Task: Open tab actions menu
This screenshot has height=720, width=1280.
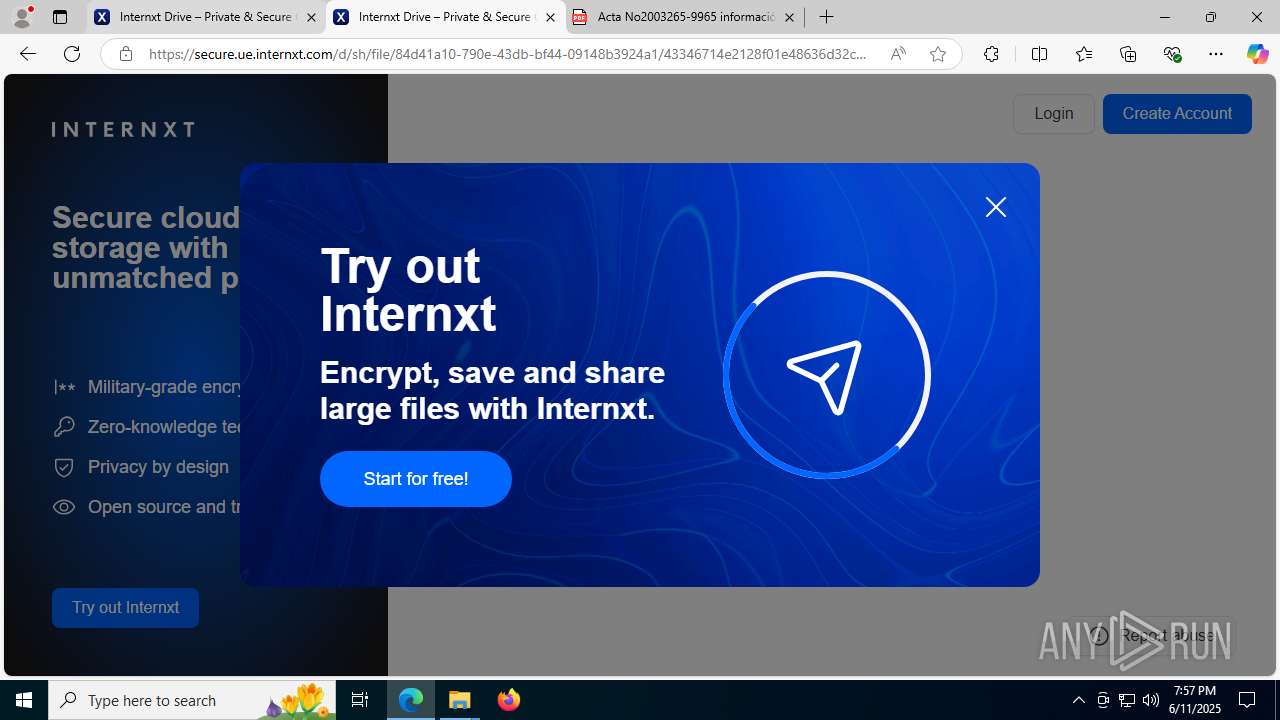Action: coord(60,17)
